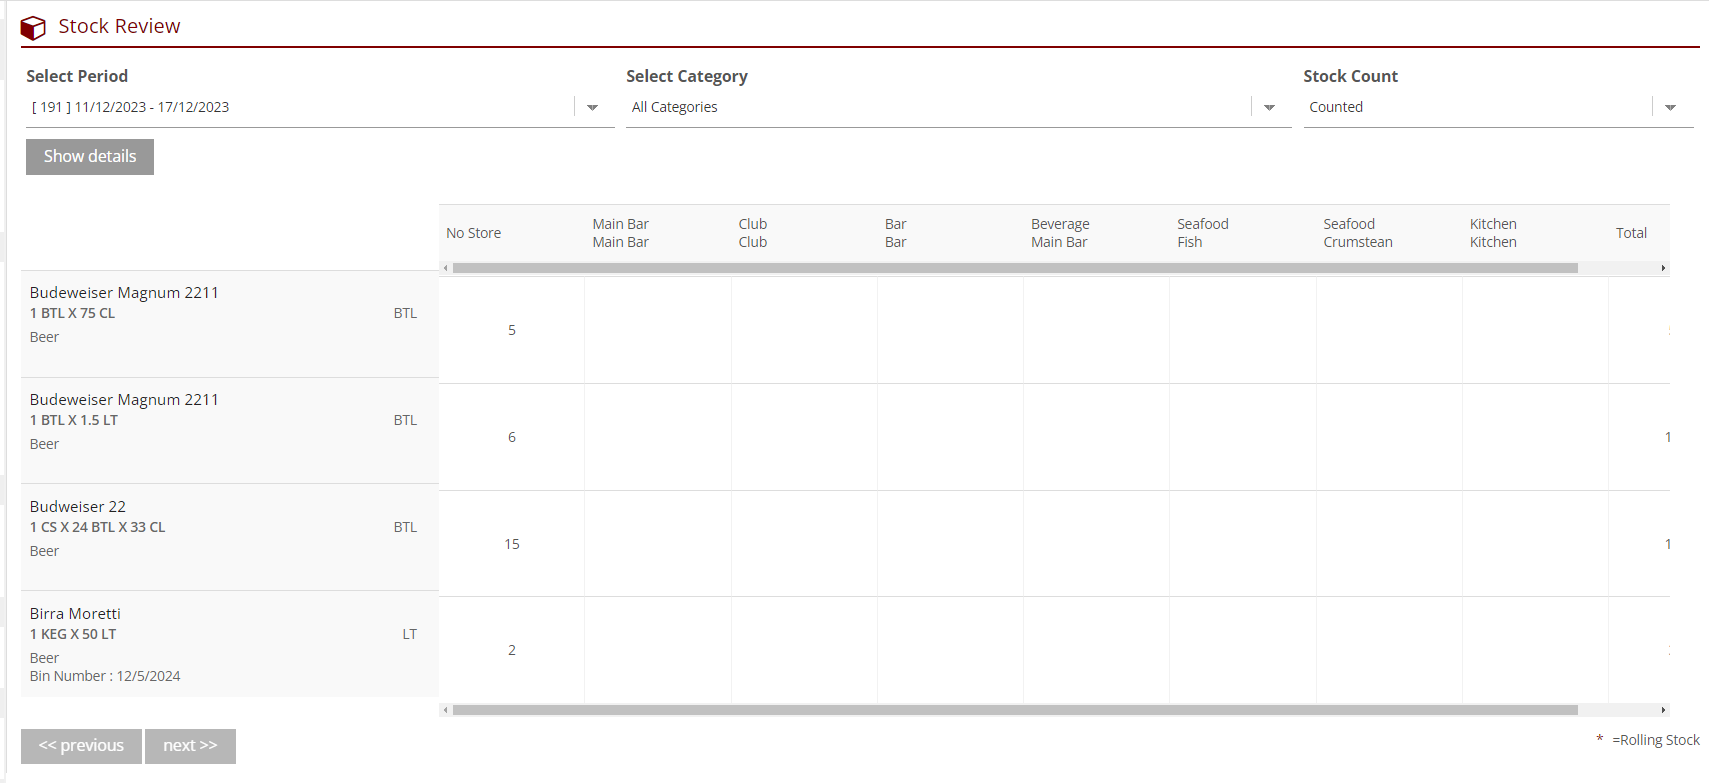Go to the previous page
Viewport: 1709px width, 783px height.
pos(81,746)
